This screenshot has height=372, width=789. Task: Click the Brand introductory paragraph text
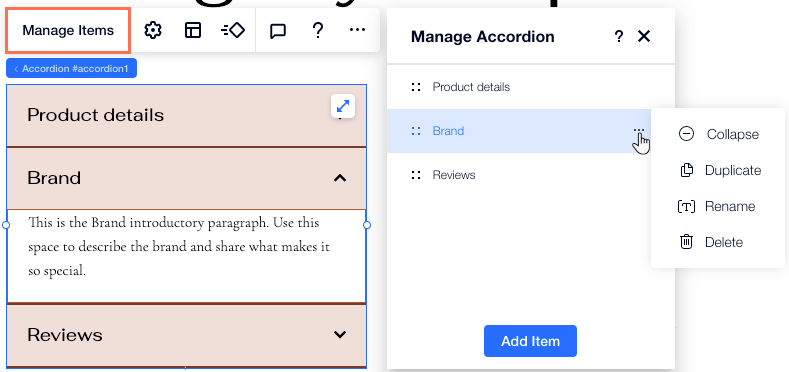(x=179, y=247)
